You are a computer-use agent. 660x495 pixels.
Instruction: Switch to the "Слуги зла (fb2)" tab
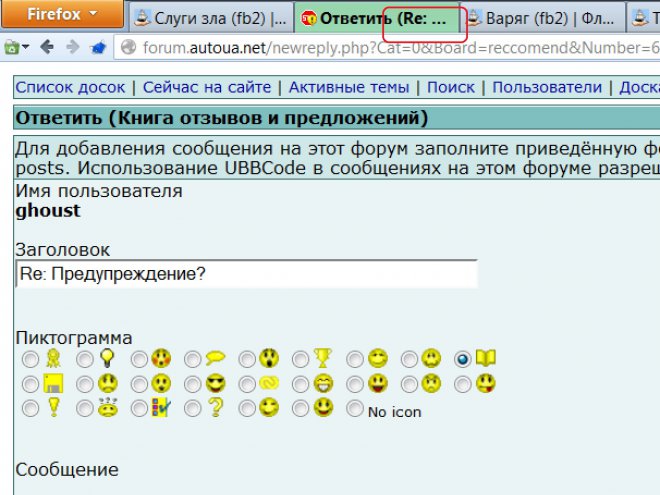(x=210, y=17)
